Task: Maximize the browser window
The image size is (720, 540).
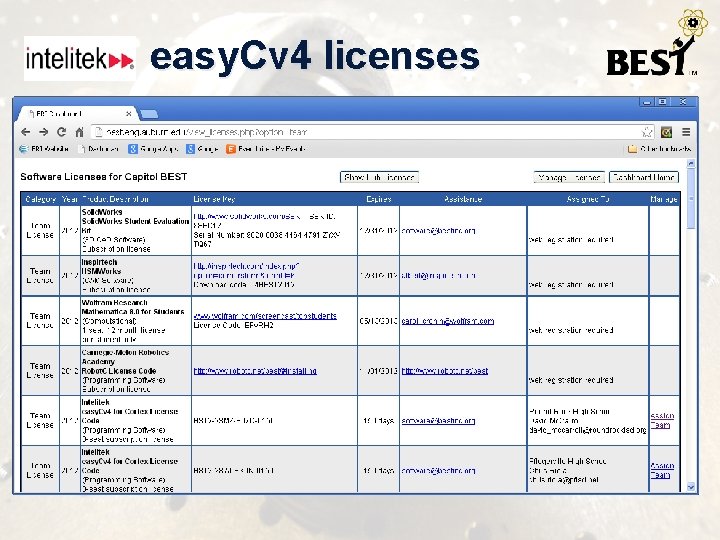Action: click(663, 102)
